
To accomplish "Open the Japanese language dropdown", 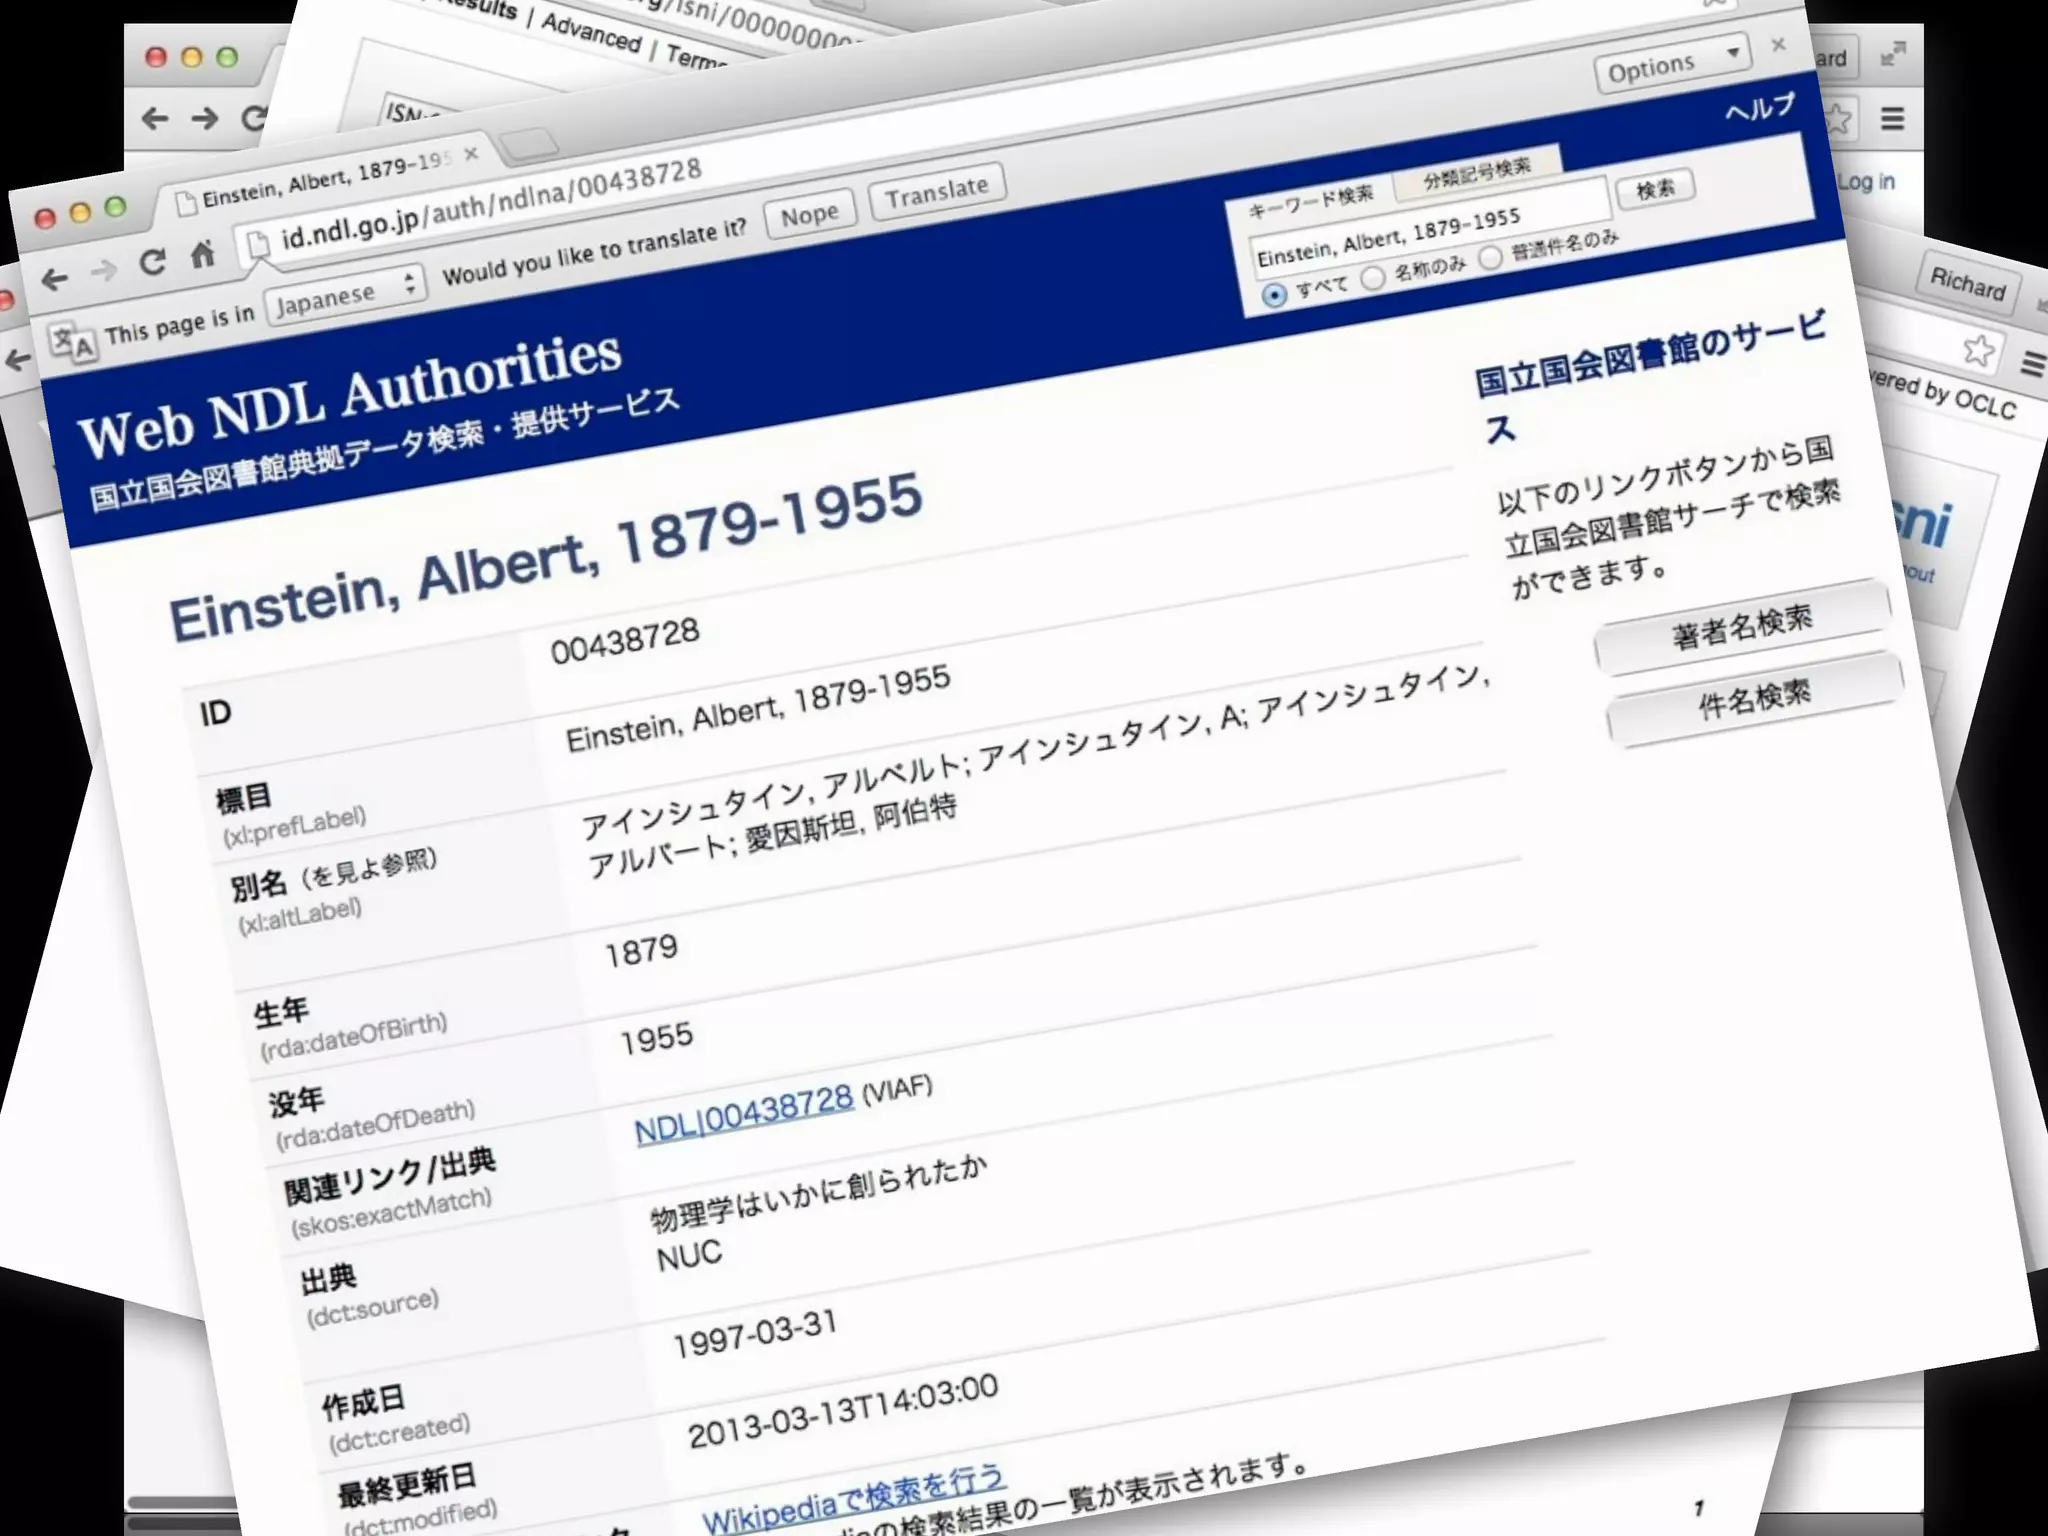I will tap(345, 295).
